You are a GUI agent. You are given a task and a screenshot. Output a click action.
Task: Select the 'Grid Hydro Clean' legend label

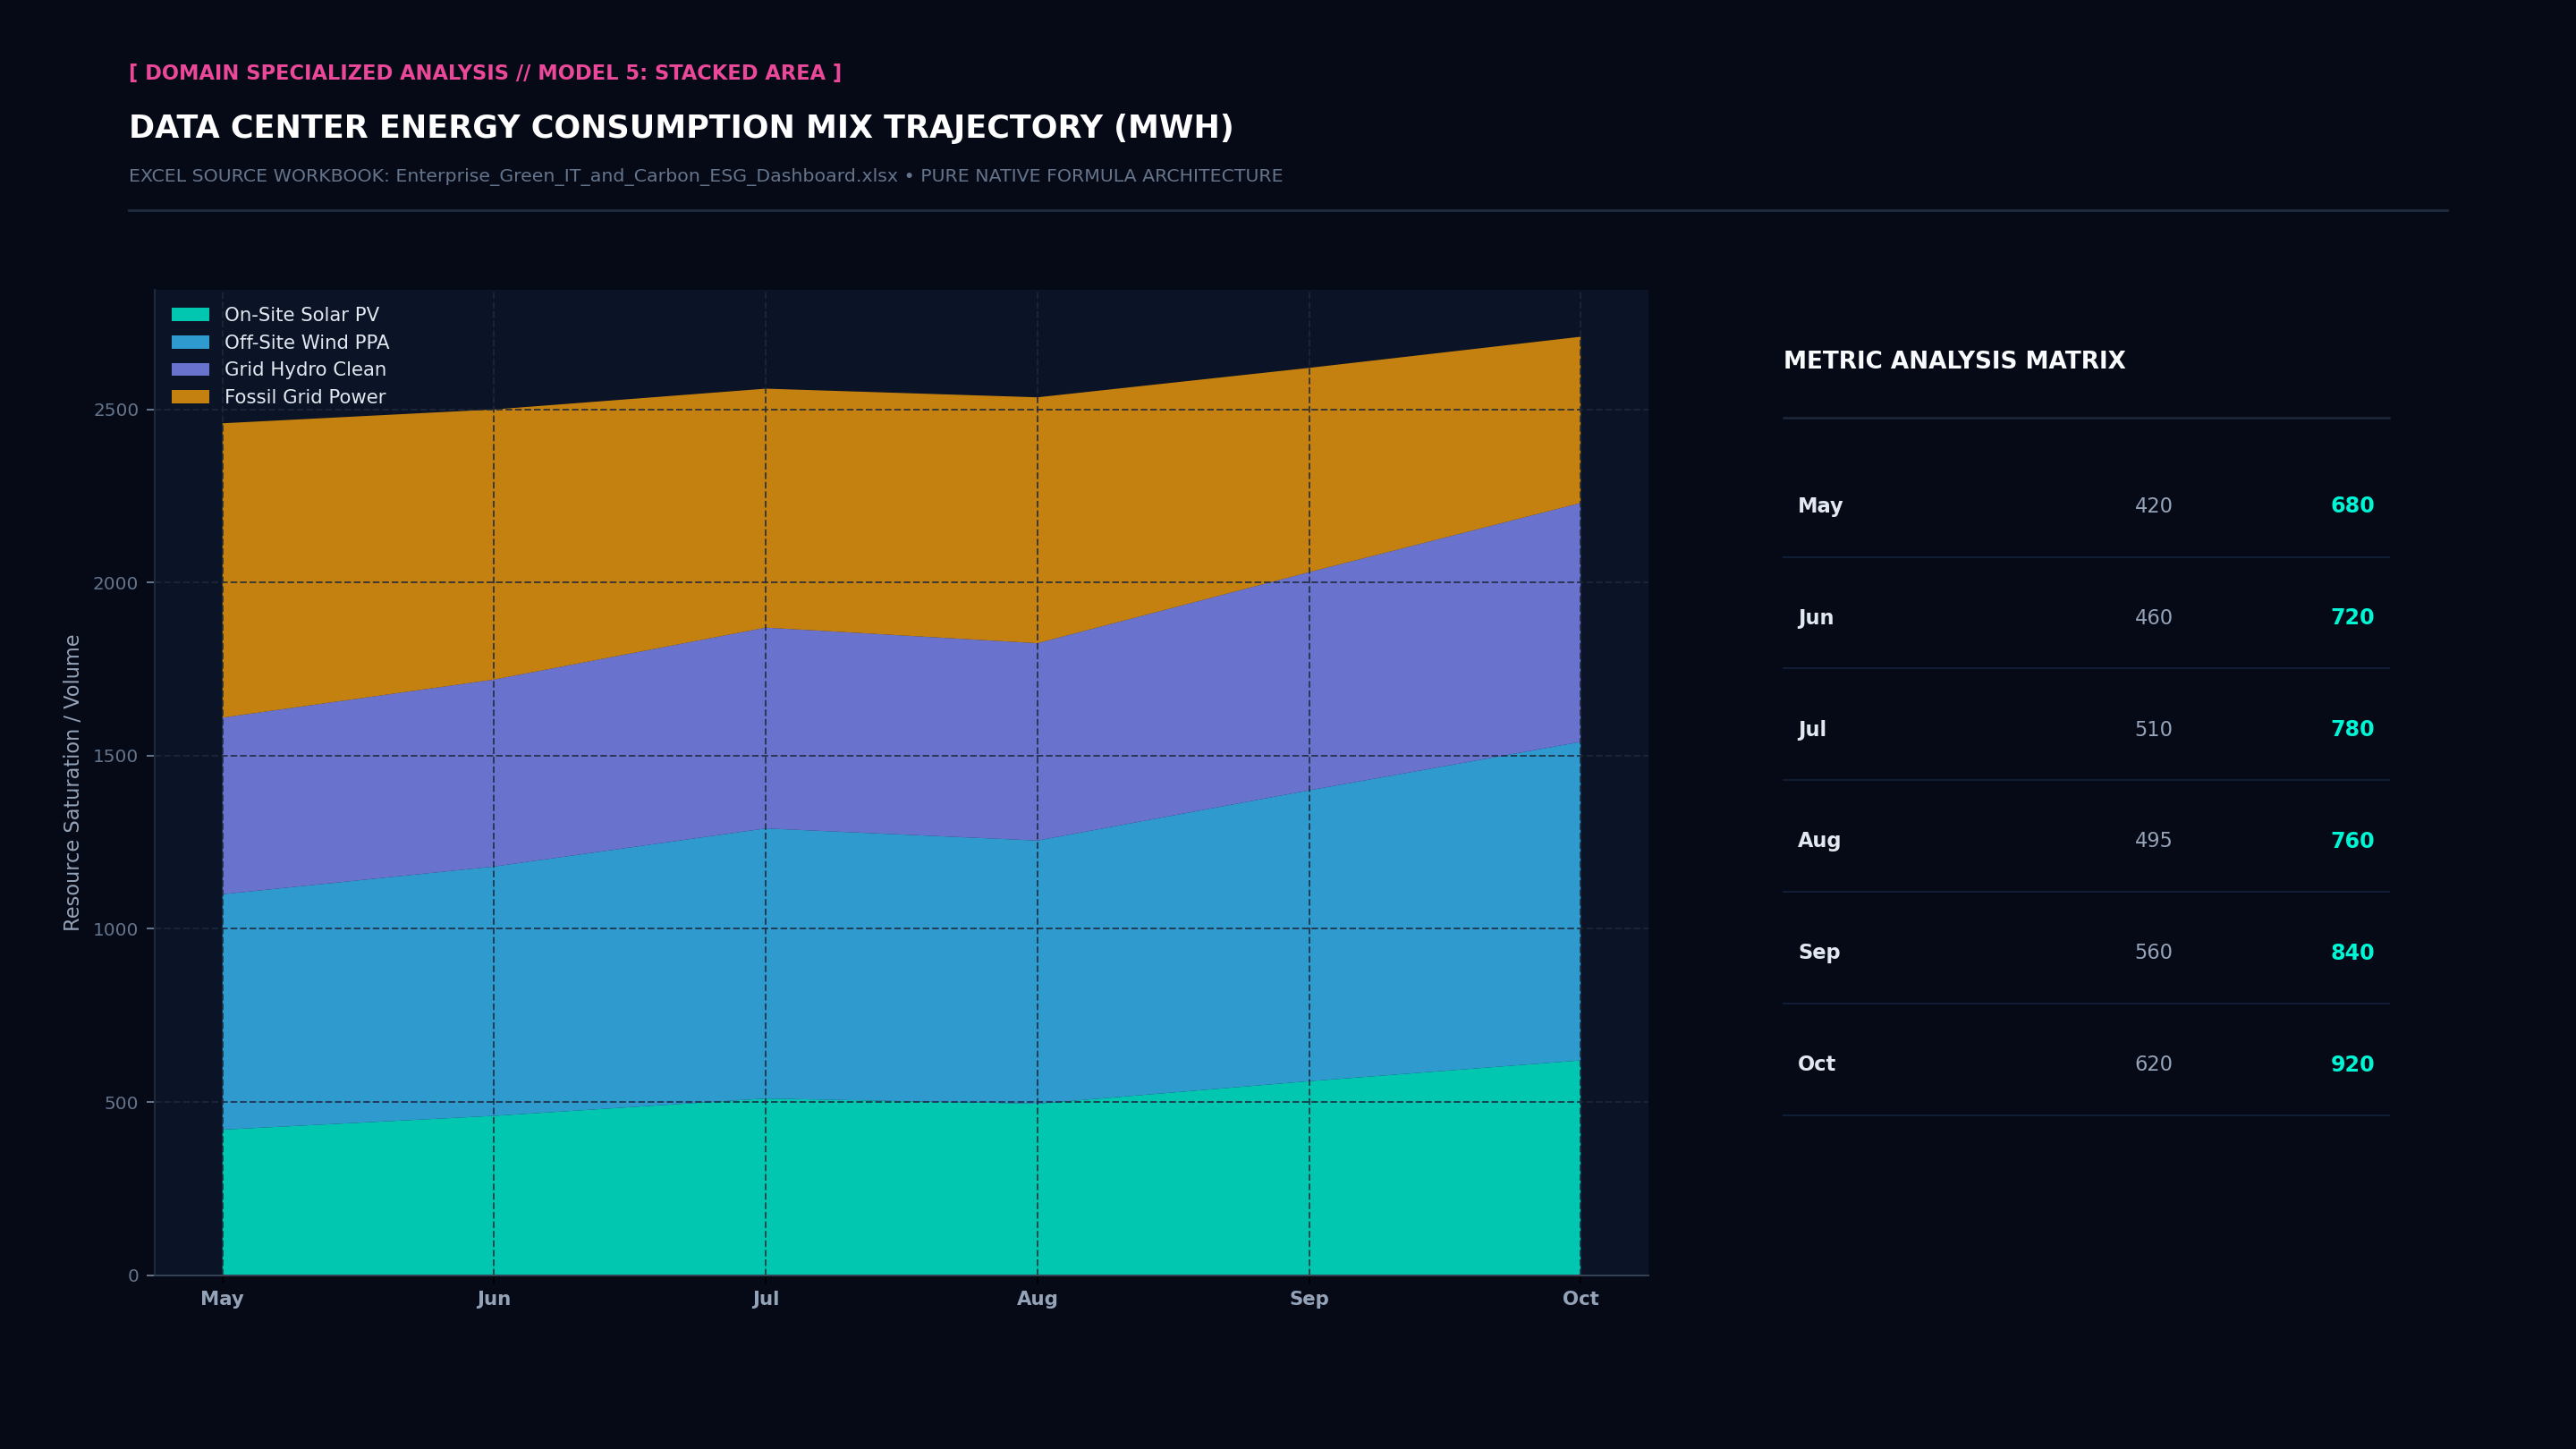coord(305,370)
